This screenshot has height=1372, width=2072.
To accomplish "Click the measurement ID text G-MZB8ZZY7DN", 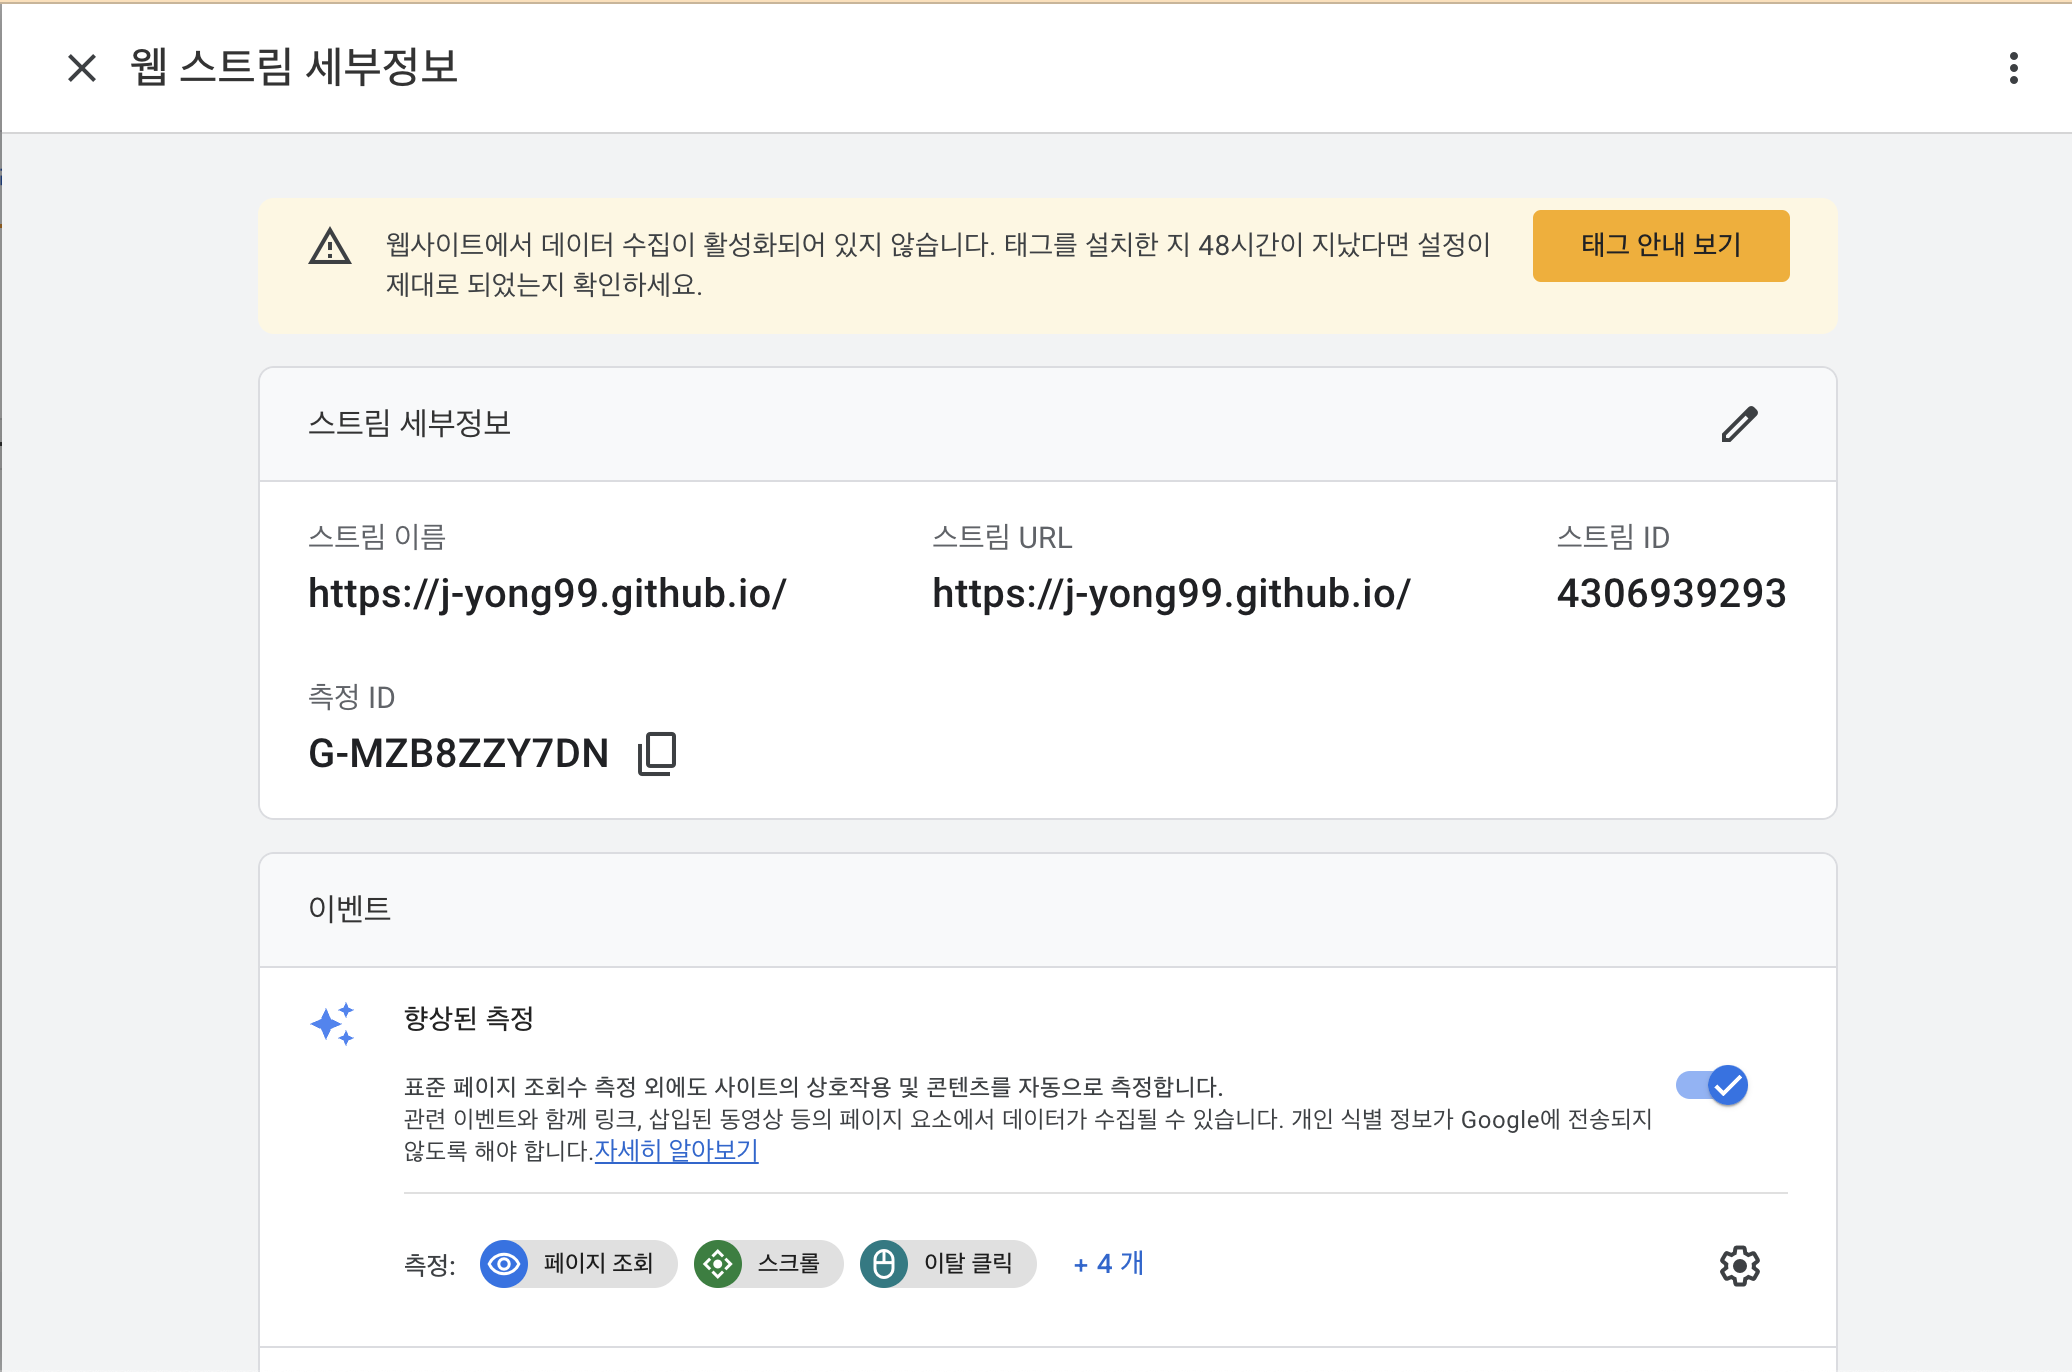I will [x=459, y=754].
